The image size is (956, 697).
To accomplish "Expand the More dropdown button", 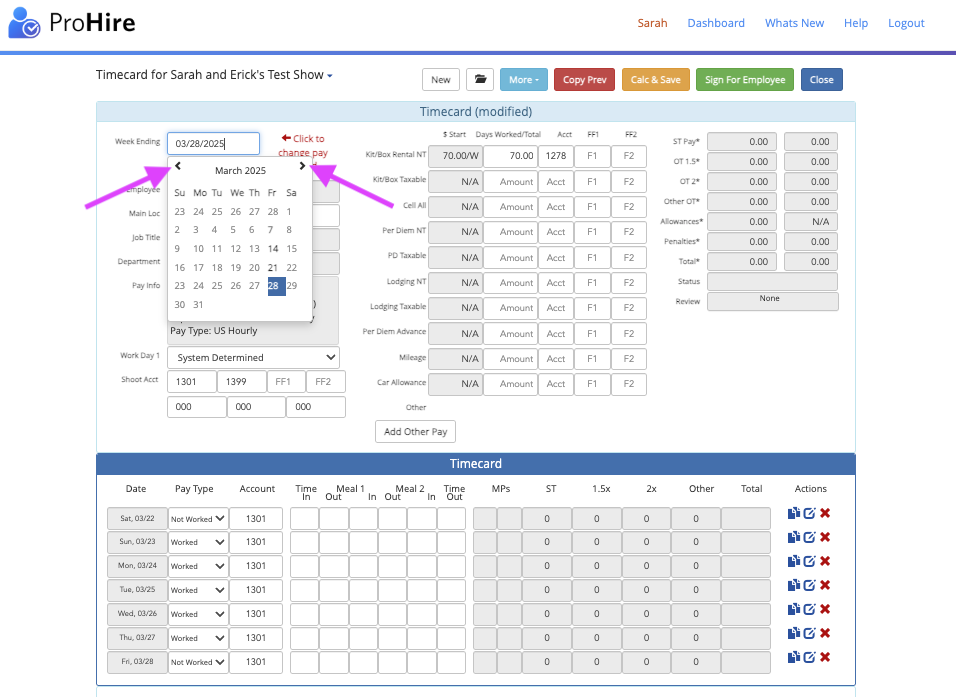I will (524, 79).
